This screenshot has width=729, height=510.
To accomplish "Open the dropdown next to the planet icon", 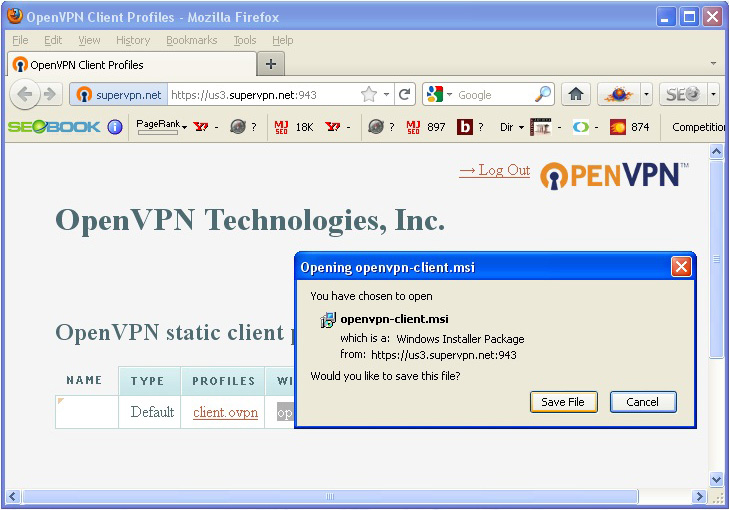I will coord(646,94).
